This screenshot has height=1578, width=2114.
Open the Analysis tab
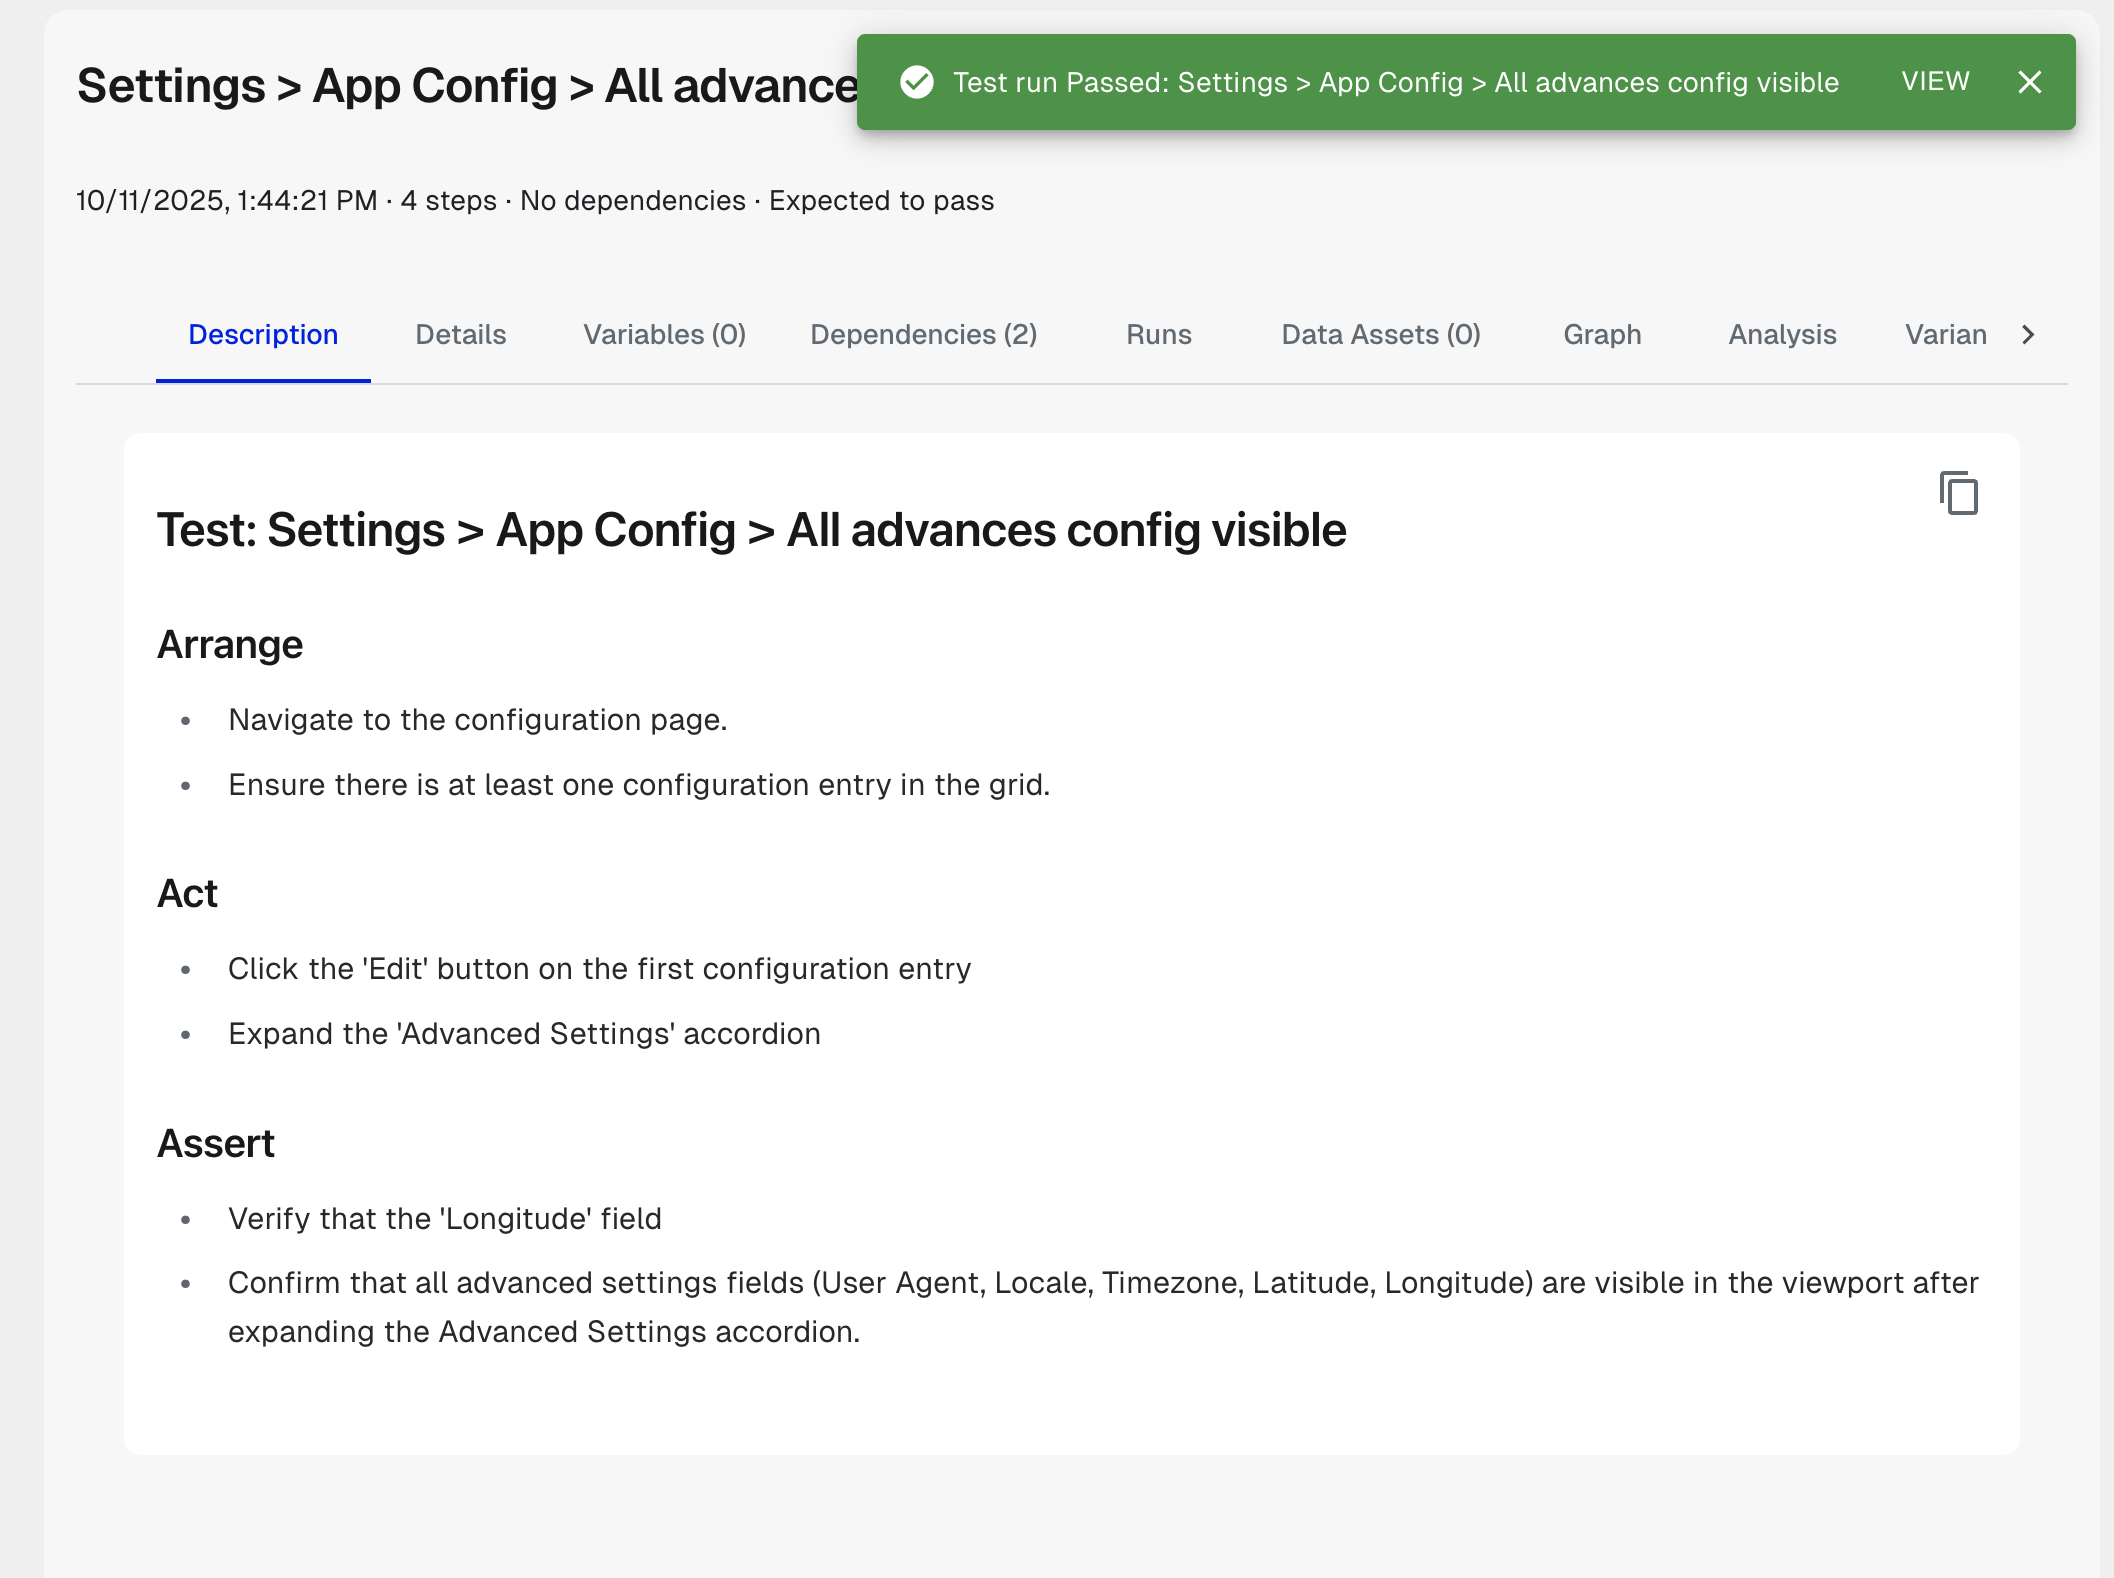point(1782,334)
